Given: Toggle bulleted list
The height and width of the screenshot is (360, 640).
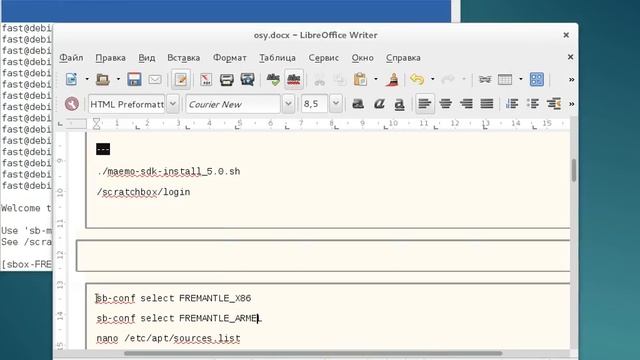Looking at the screenshot, I should 533,104.
